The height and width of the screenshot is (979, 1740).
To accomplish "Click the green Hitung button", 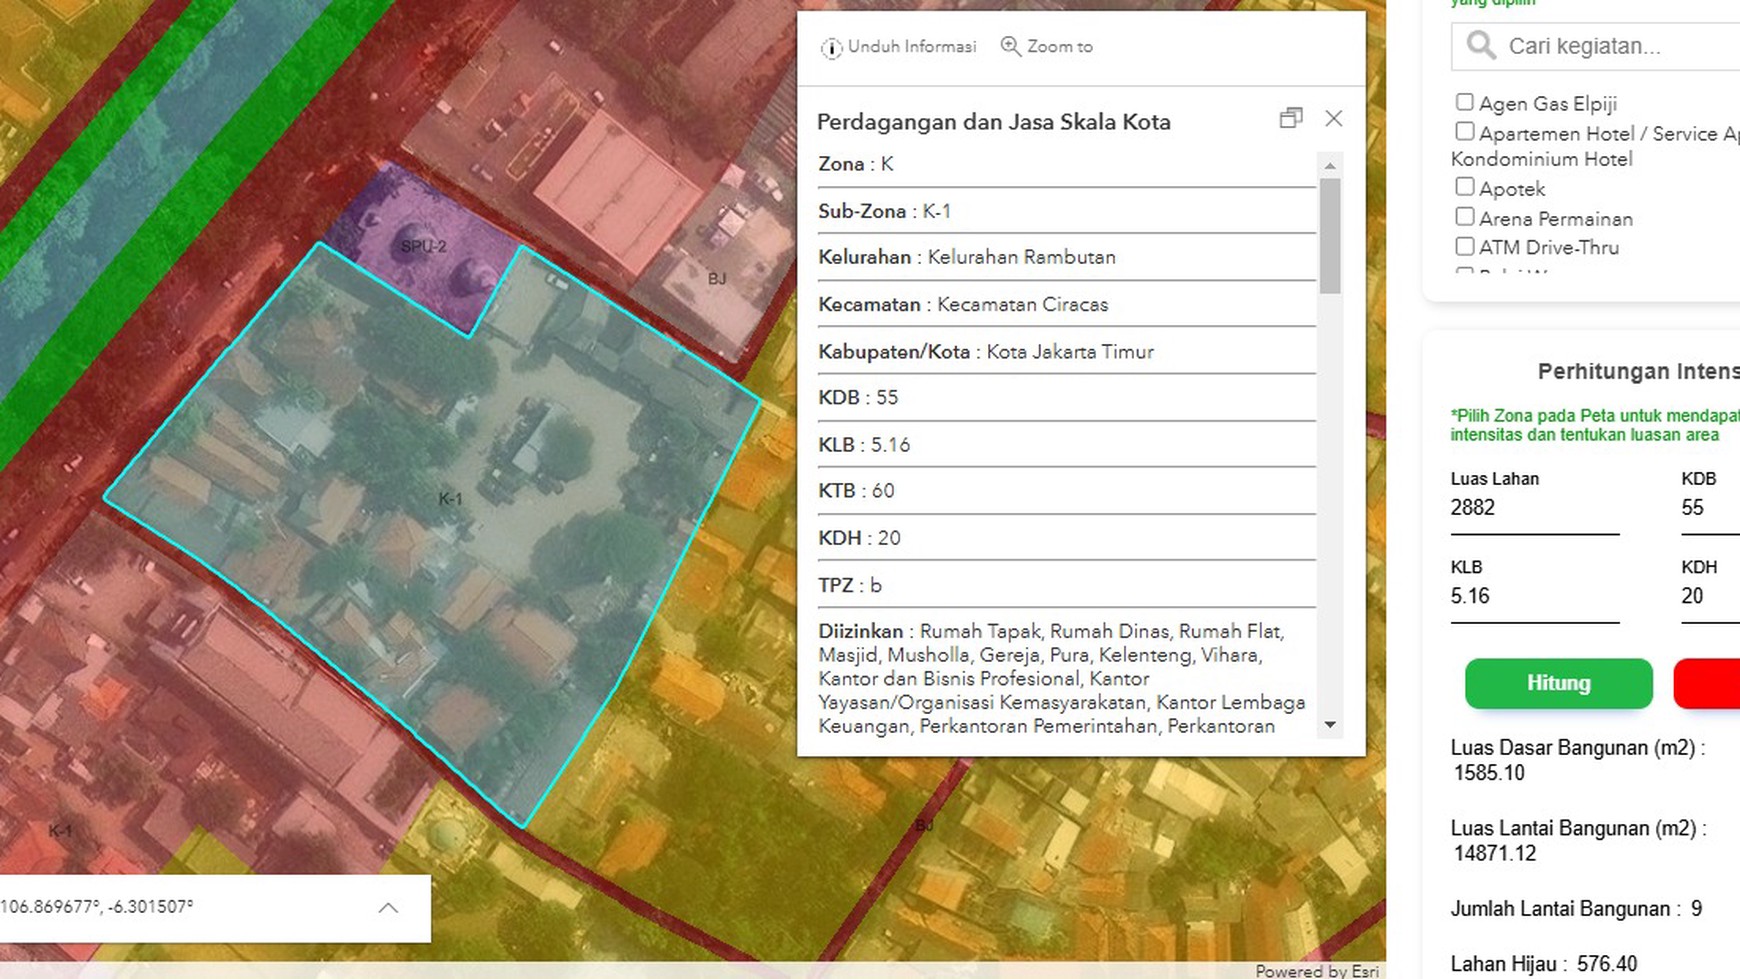I will coord(1558,684).
